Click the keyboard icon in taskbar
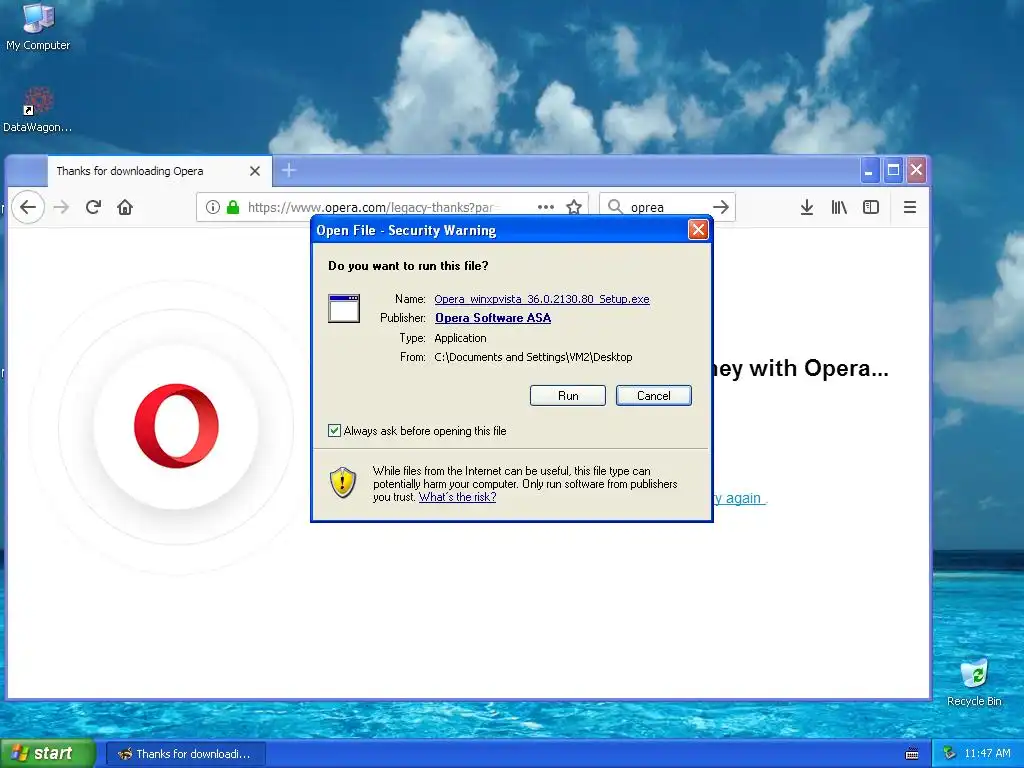 coord(912,754)
